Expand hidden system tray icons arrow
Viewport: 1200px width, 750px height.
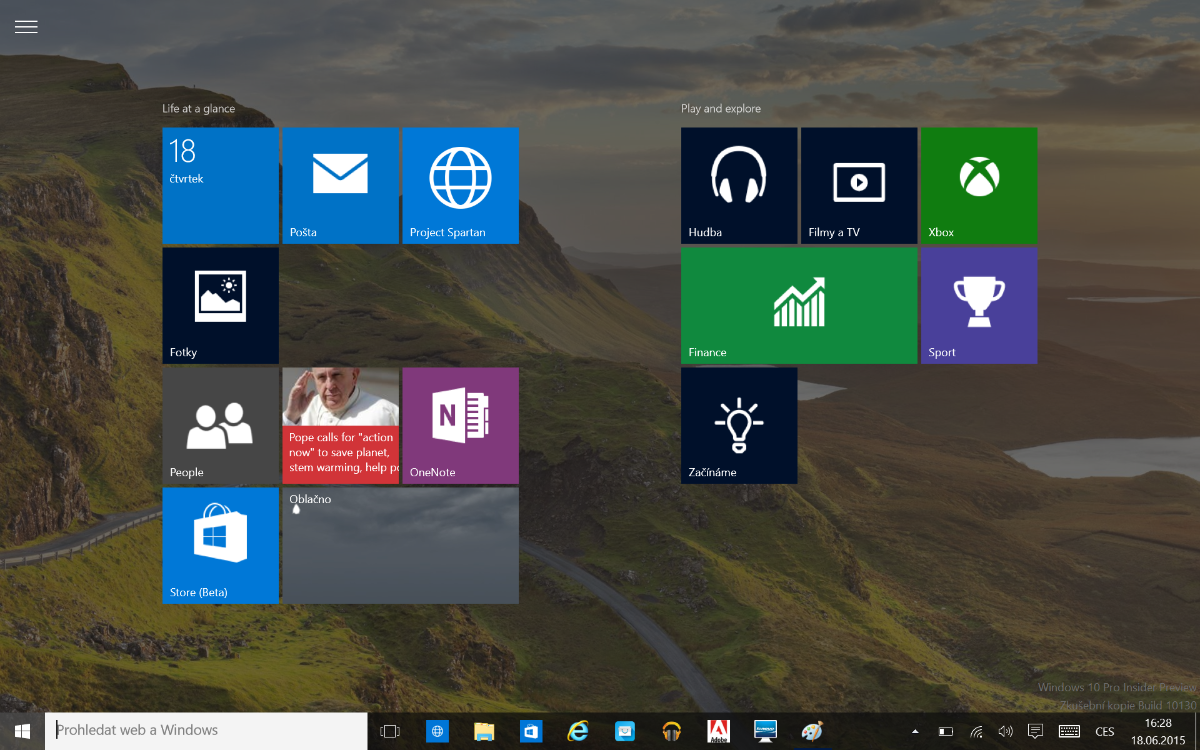tap(915, 731)
